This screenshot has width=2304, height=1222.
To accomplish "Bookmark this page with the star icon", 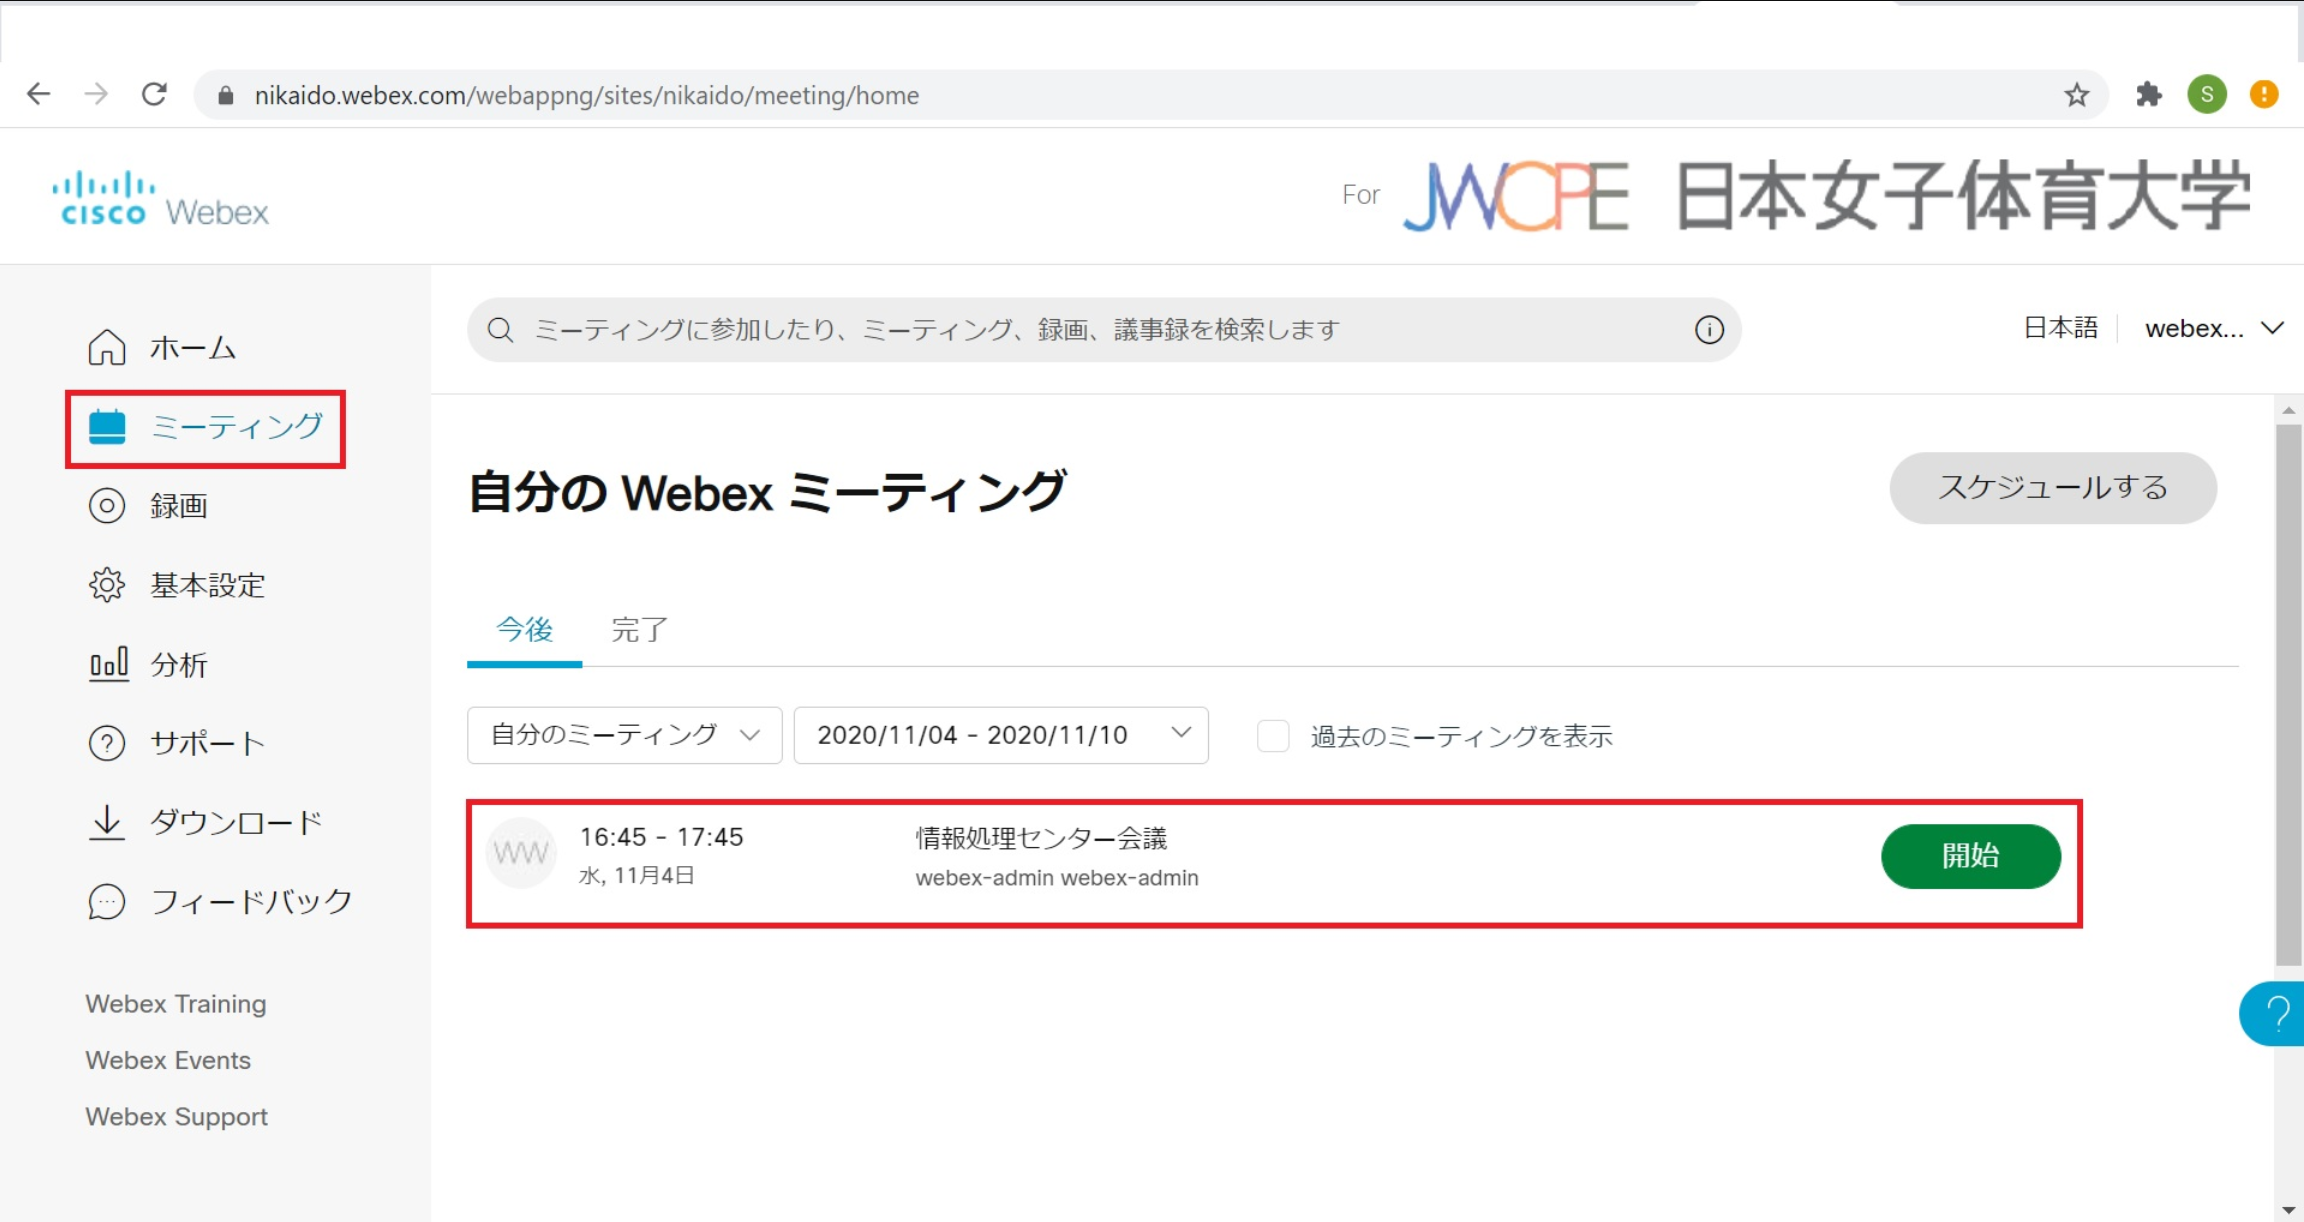I will pos(2077,95).
